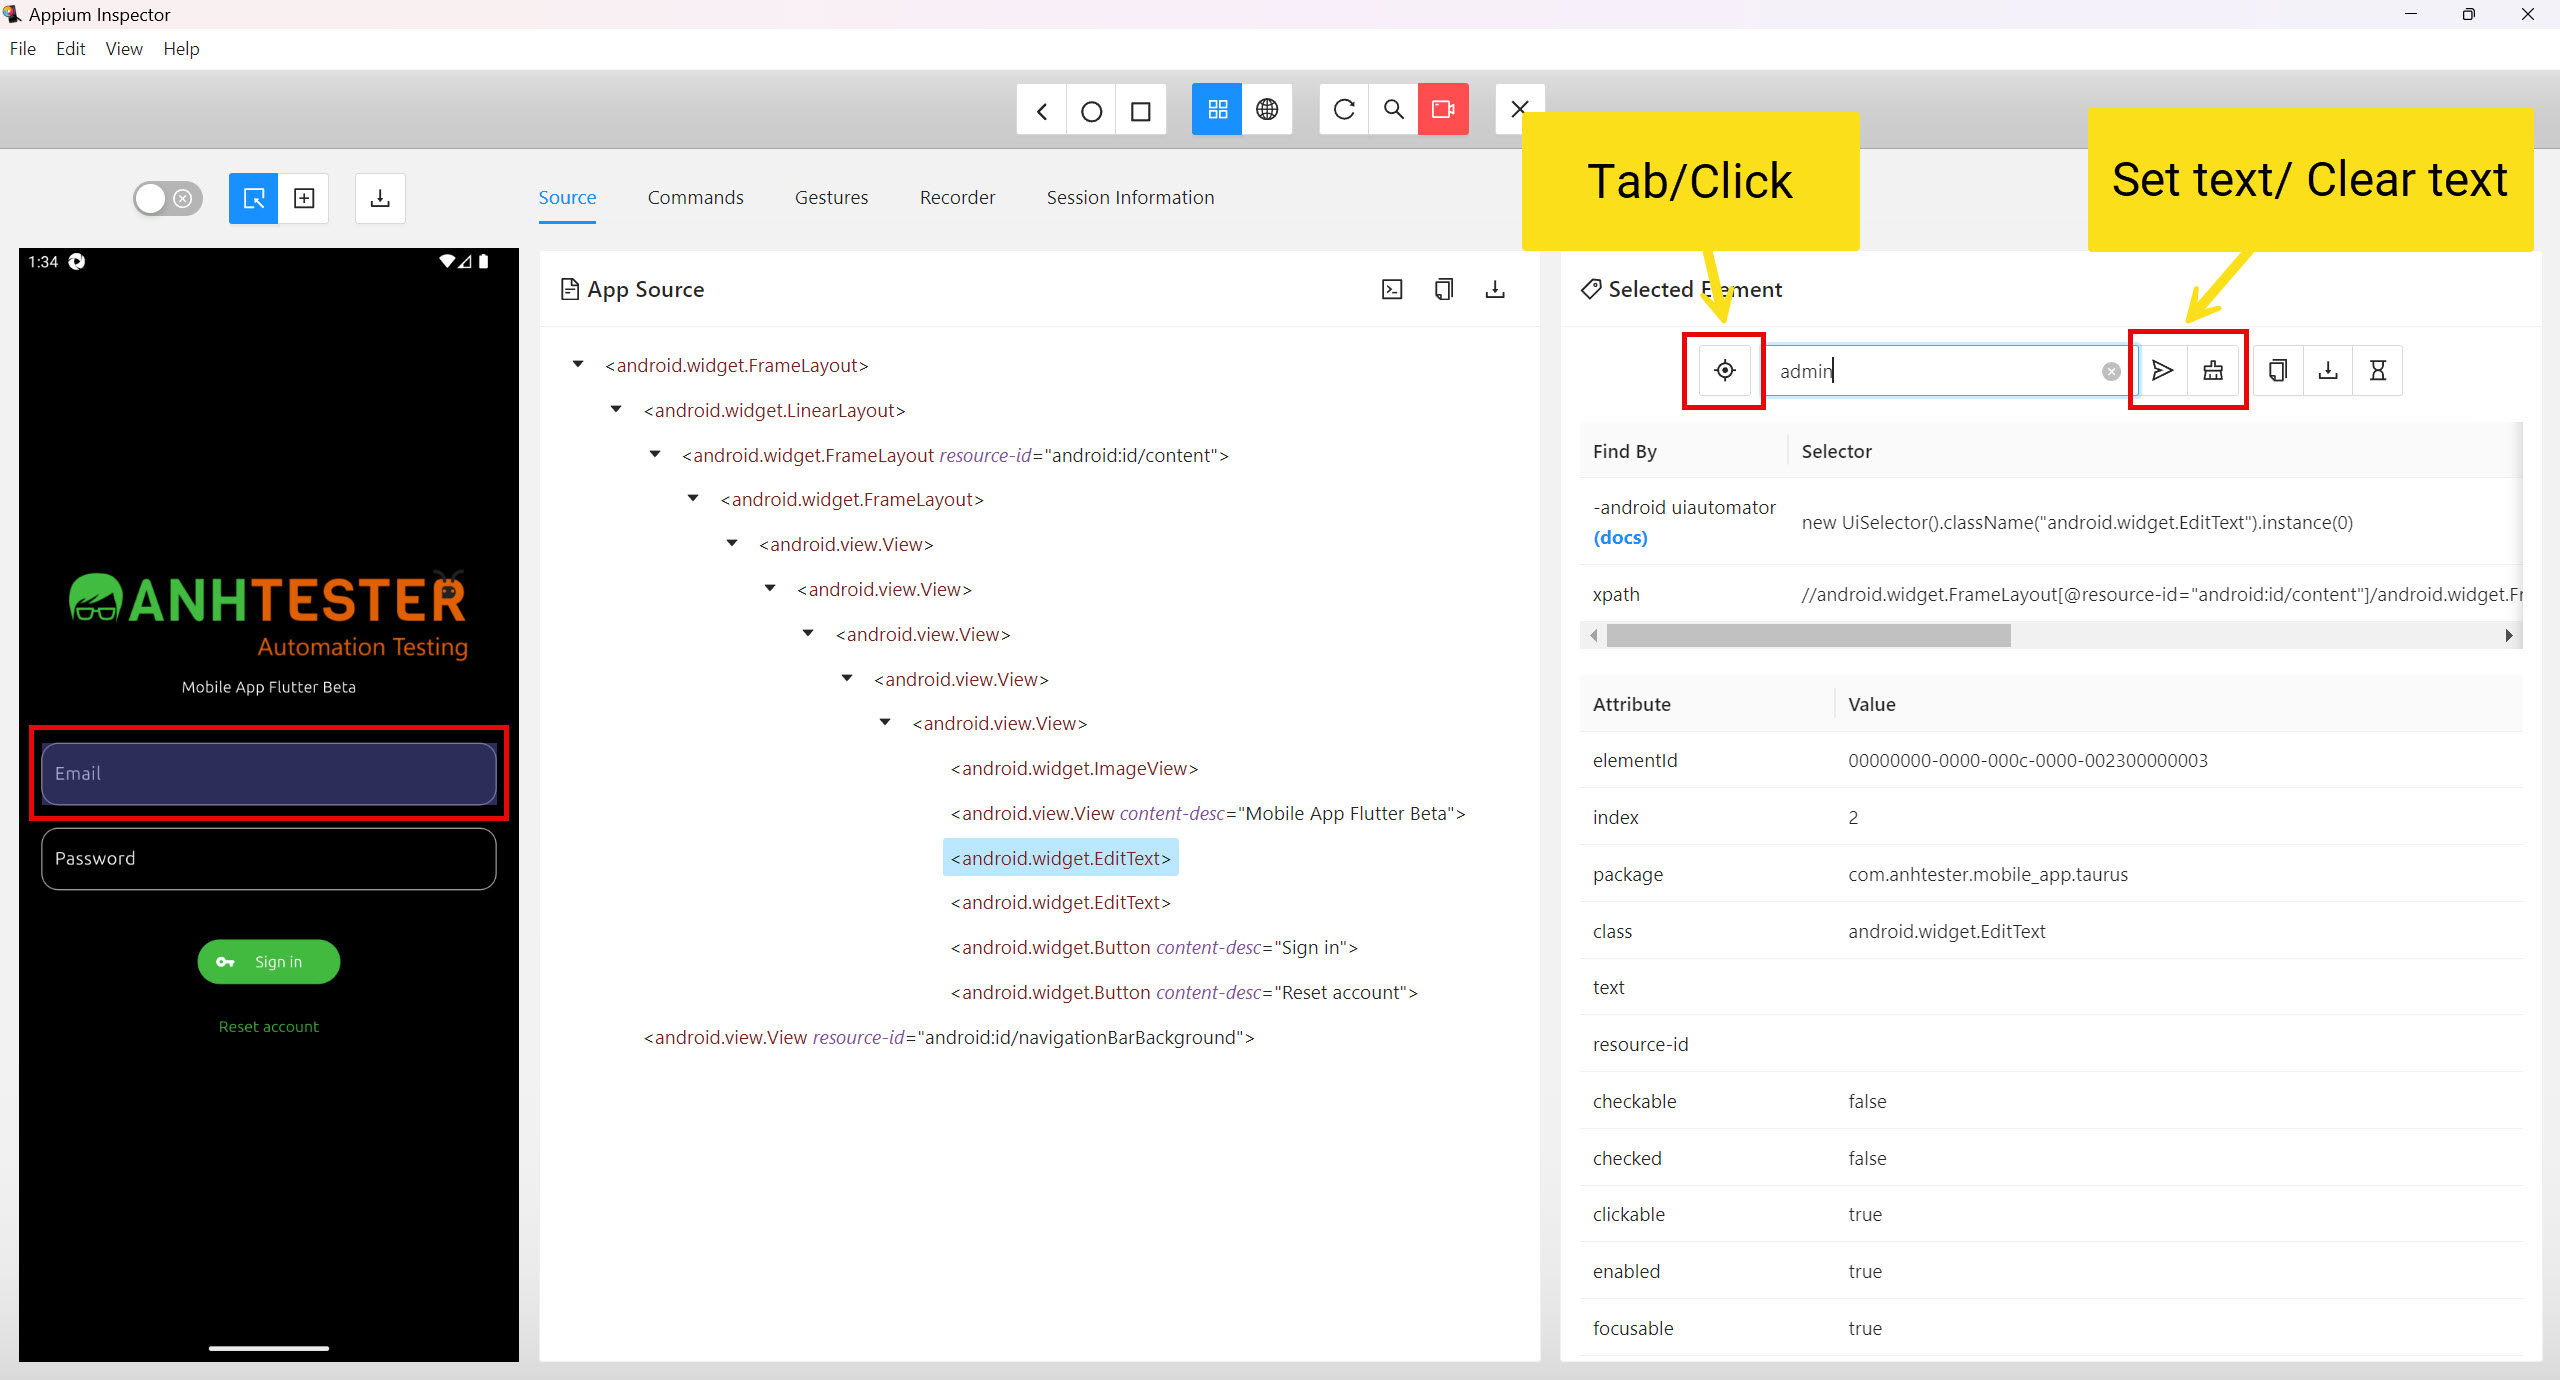
Task: Refresh source and screenshot
Action: pyautogui.click(x=1344, y=109)
